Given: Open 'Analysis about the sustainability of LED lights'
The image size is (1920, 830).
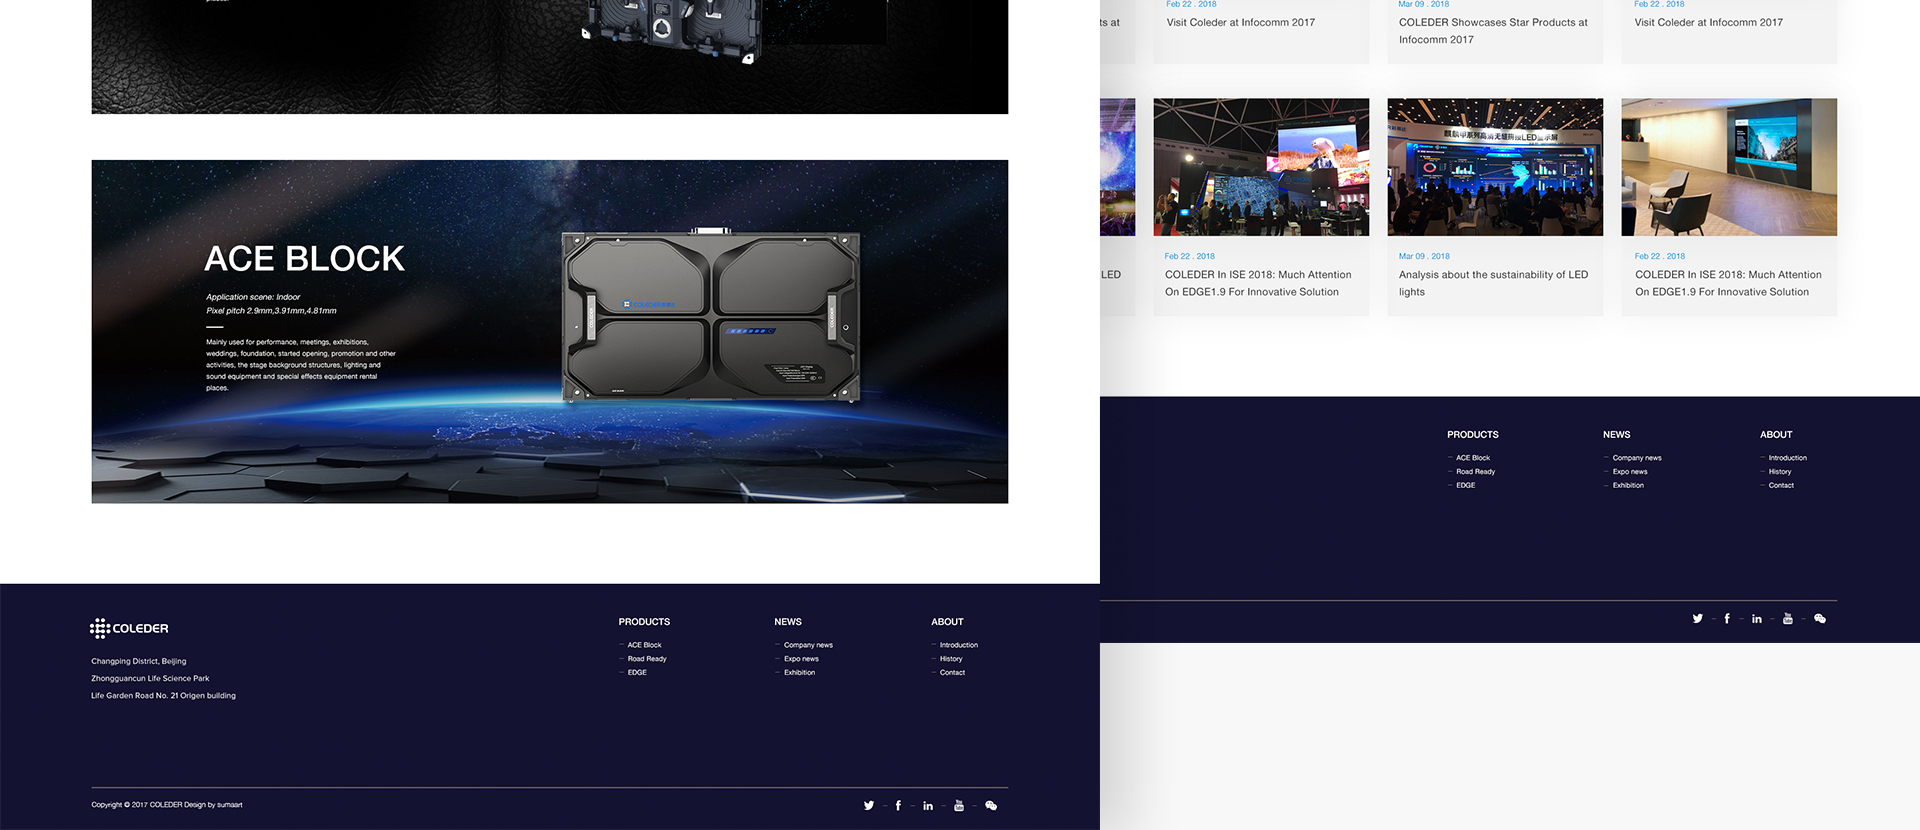Looking at the screenshot, I should pyautogui.click(x=1492, y=283).
